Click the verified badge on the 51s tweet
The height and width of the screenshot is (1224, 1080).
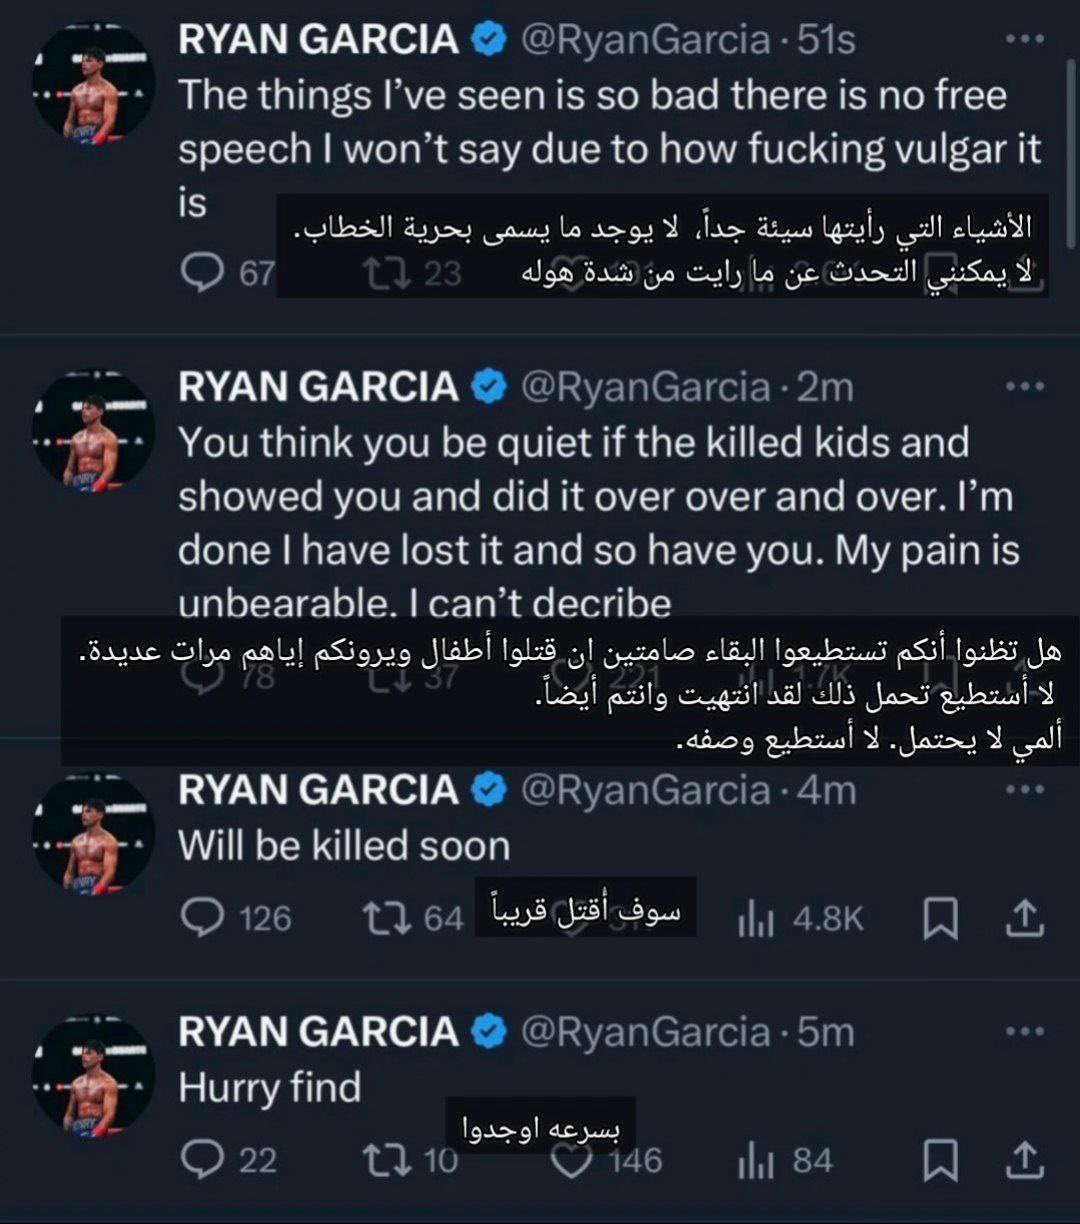tap(488, 40)
